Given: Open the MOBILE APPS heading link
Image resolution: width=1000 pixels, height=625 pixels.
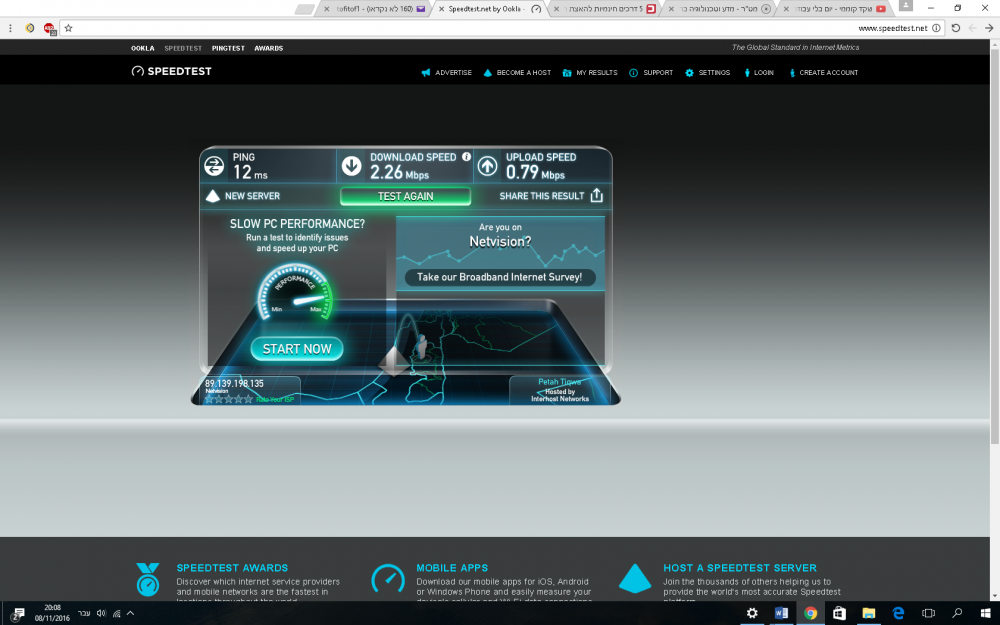Looking at the screenshot, I should [x=452, y=568].
